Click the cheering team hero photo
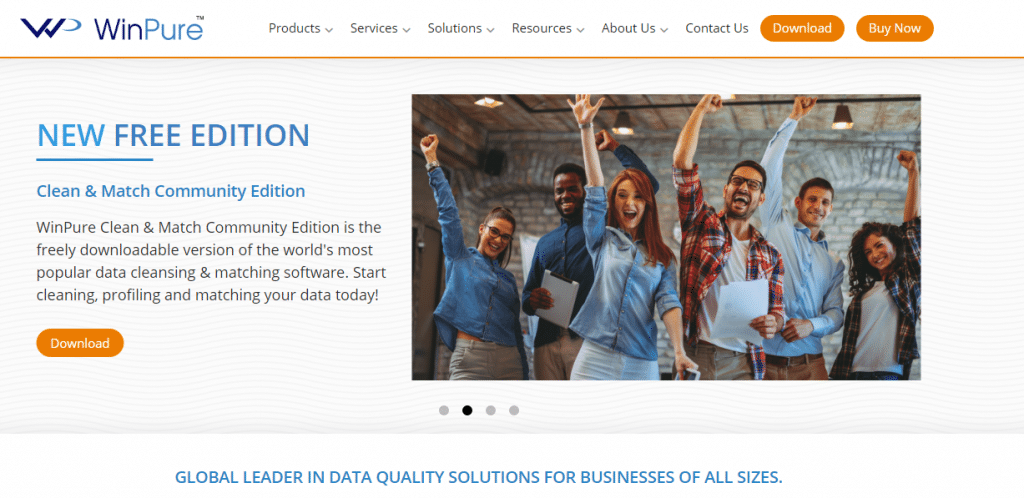This screenshot has width=1024, height=498. tap(666, 237)
